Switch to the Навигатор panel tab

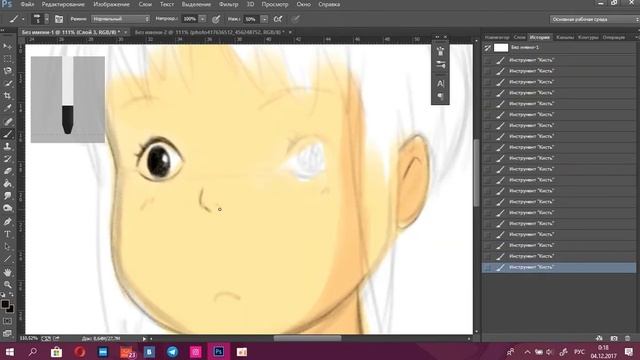coord(497,37)
